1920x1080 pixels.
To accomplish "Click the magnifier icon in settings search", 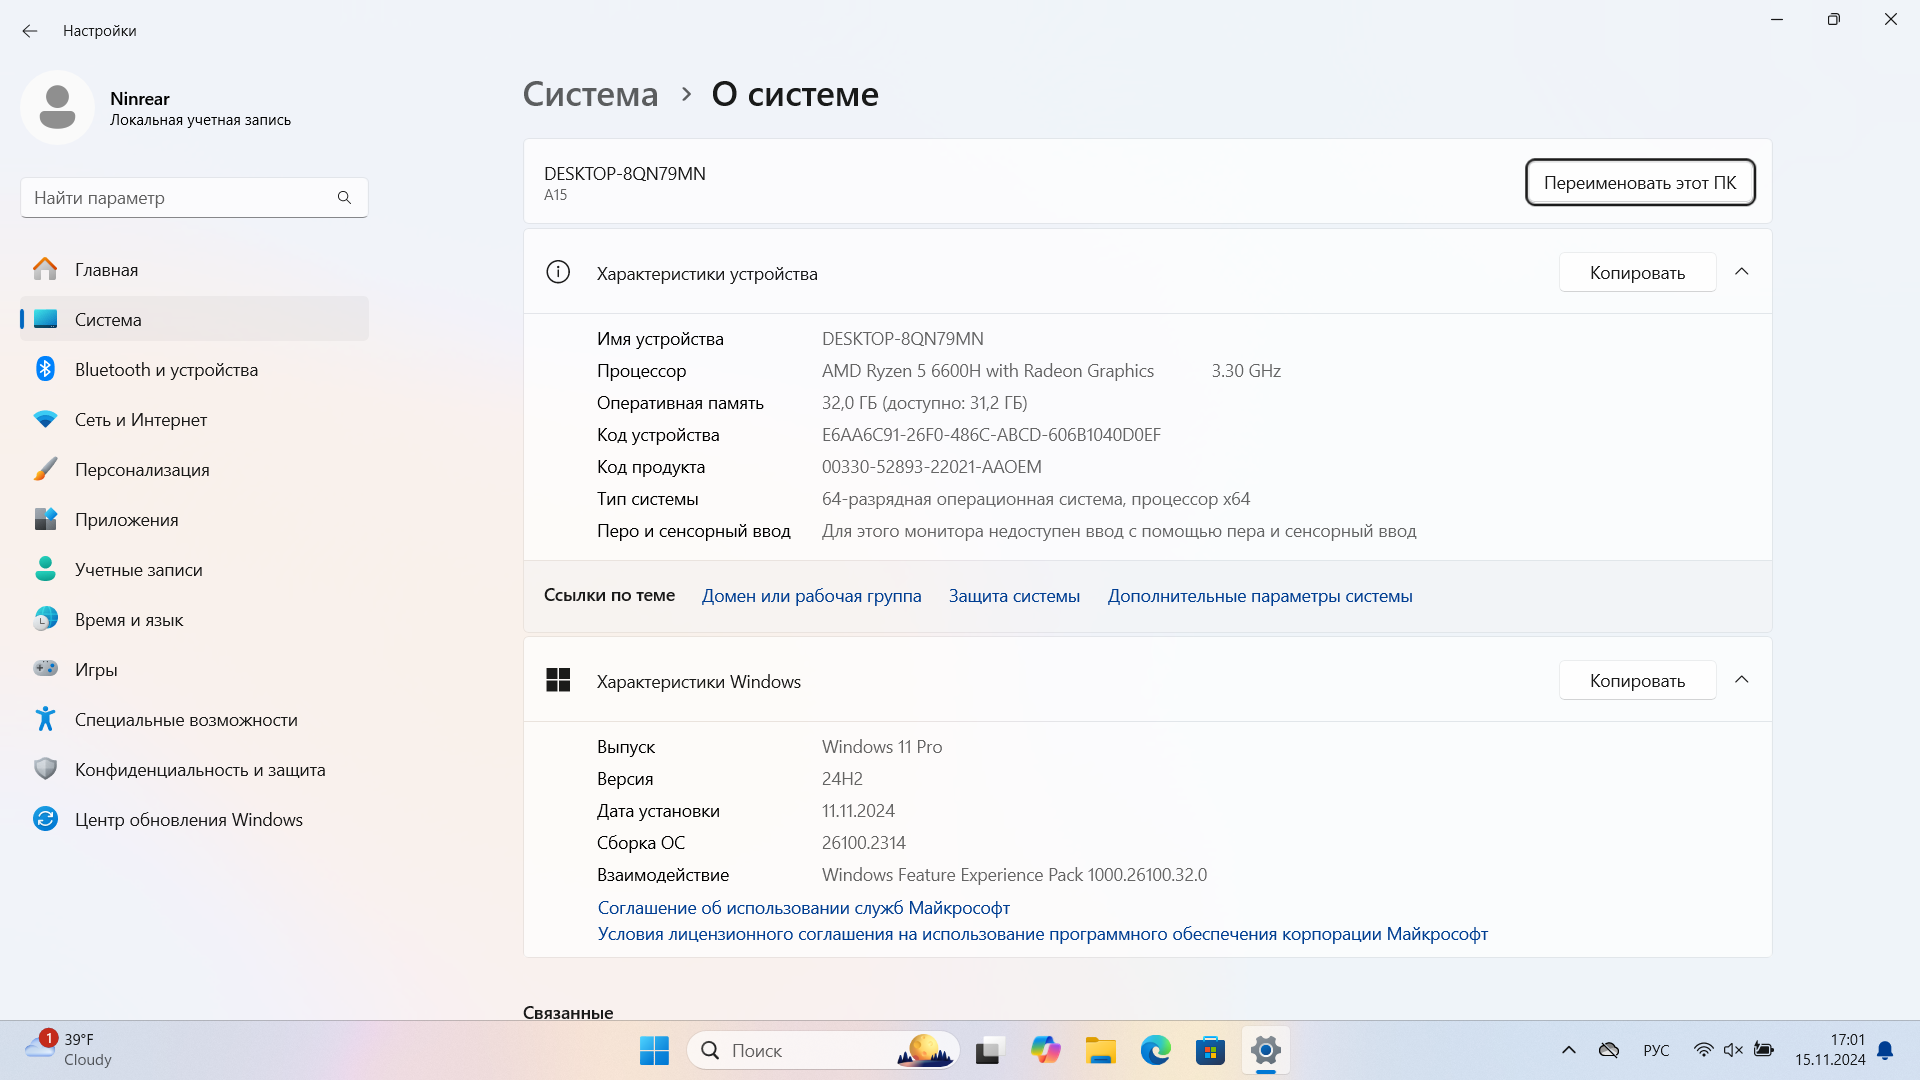I will coord(344,198).
